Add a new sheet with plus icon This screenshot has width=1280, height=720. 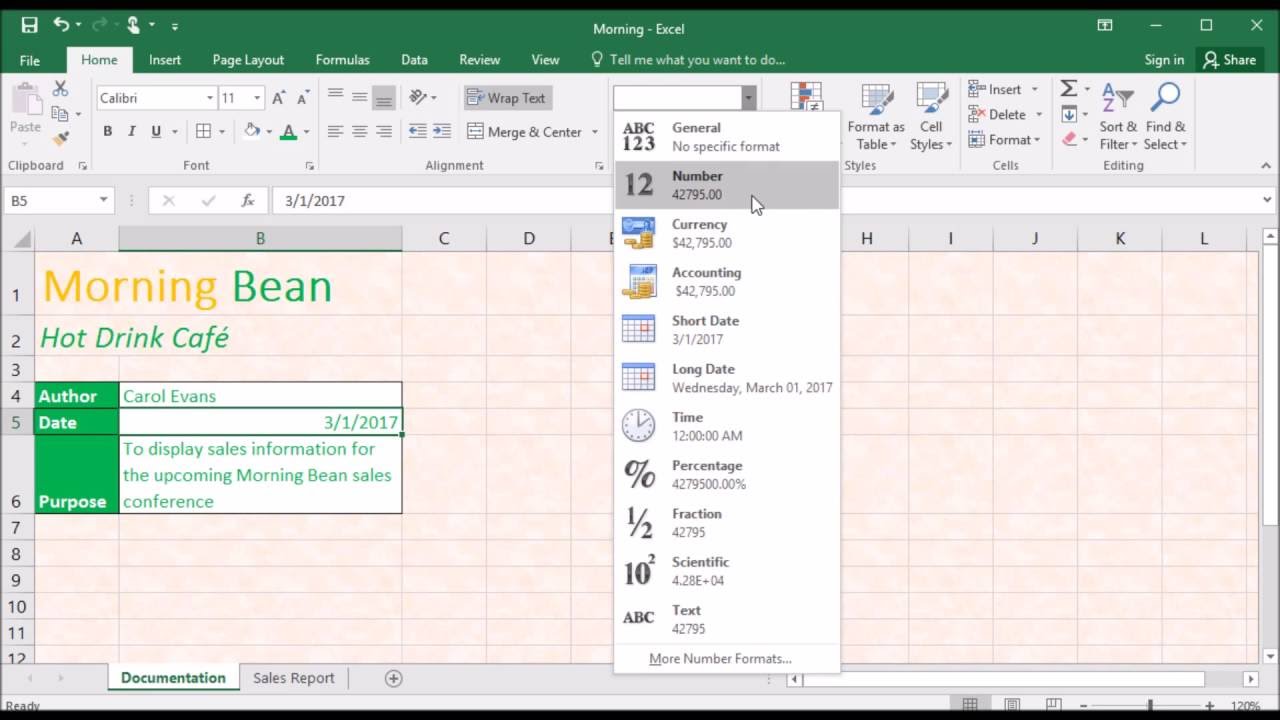[393, 678]
